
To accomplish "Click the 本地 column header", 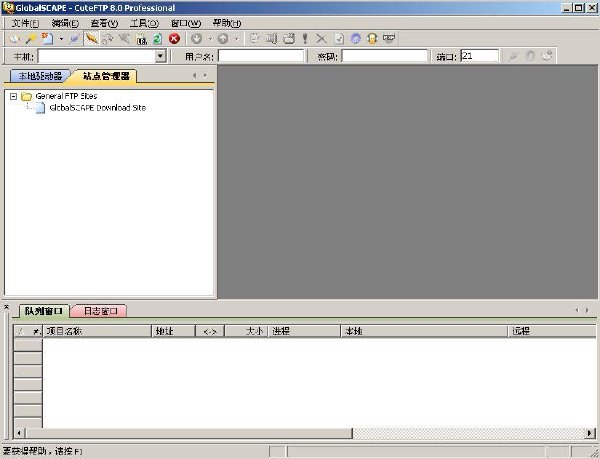I will [x=424, y=331].
